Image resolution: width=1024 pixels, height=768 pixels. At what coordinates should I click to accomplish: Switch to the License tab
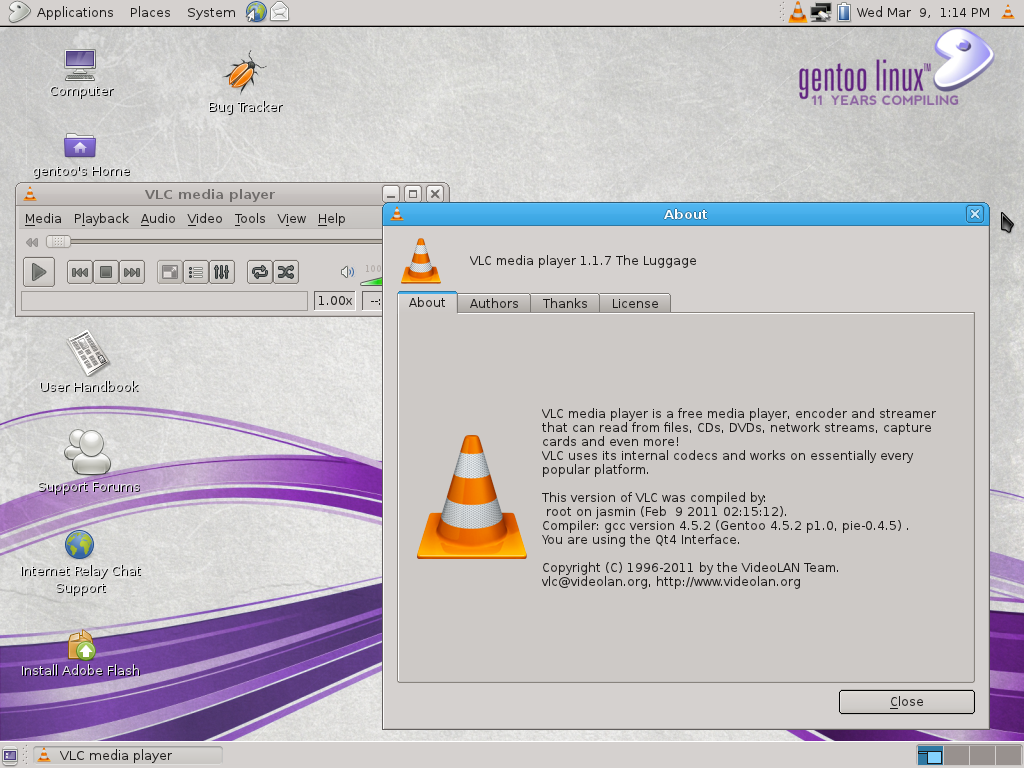click(x=634, y=303)
